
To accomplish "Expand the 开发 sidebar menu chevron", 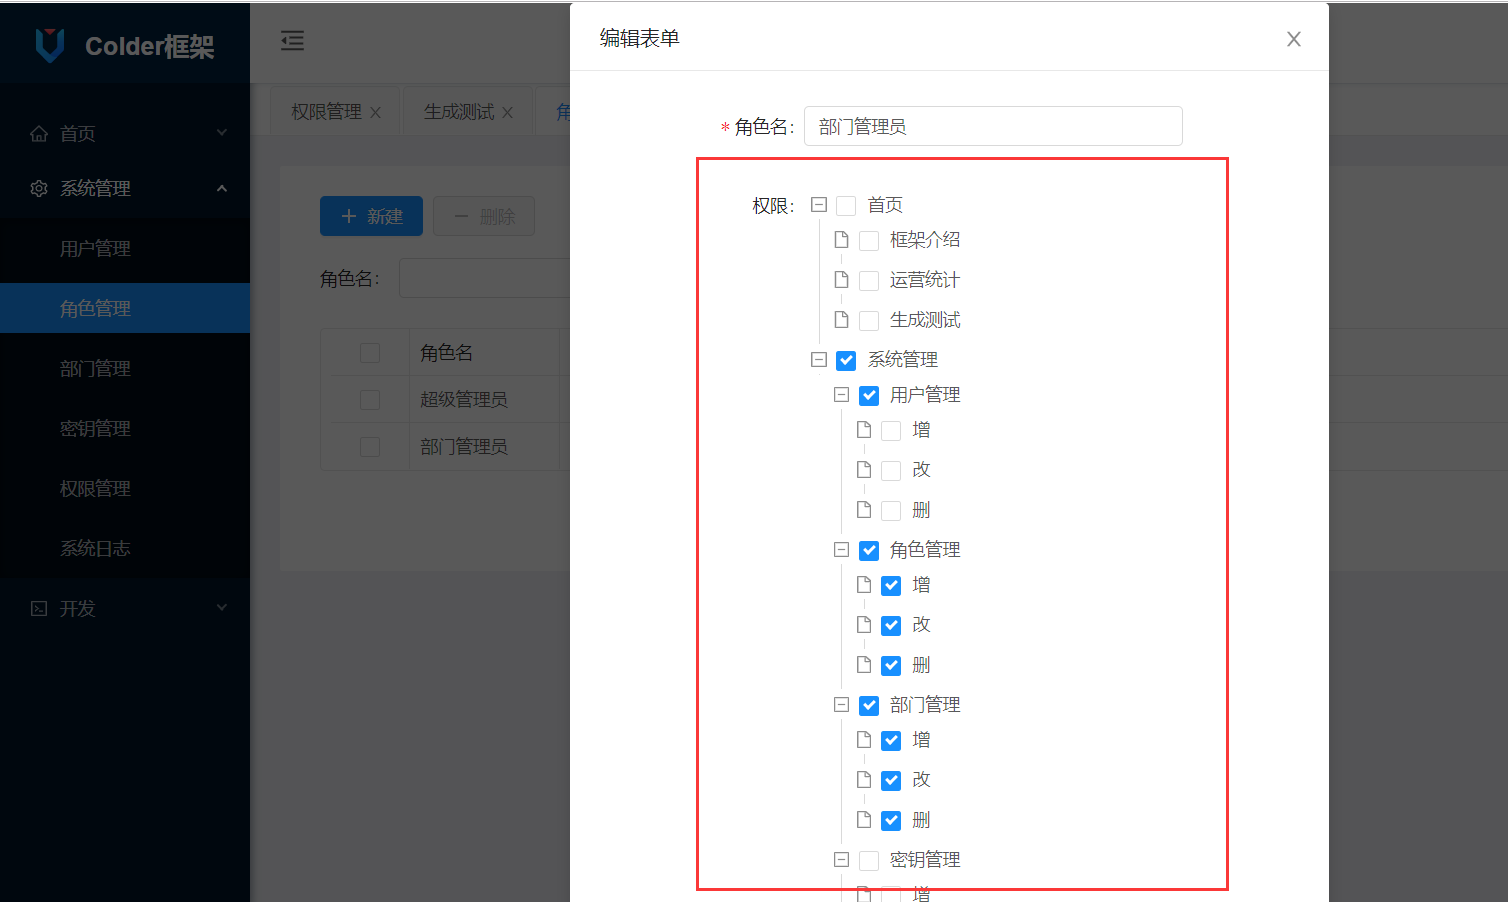I will point(222,608).
